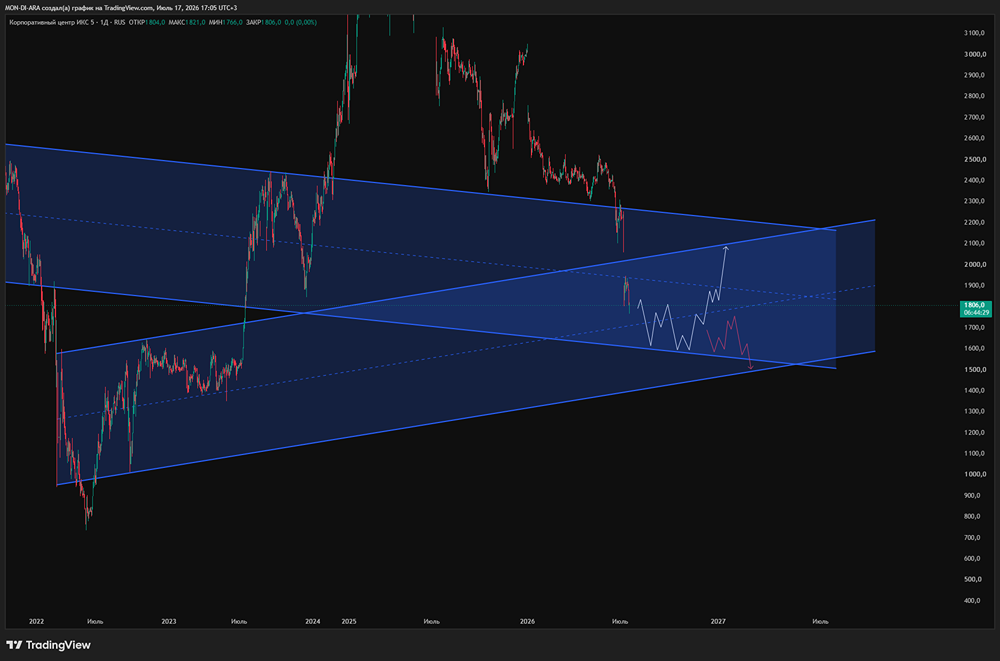Viewport: 1000px width, 661px height.
Task: Click the ЗАКР 1806,0 close value
Action: pyautogui.click(x=263, y=22)
